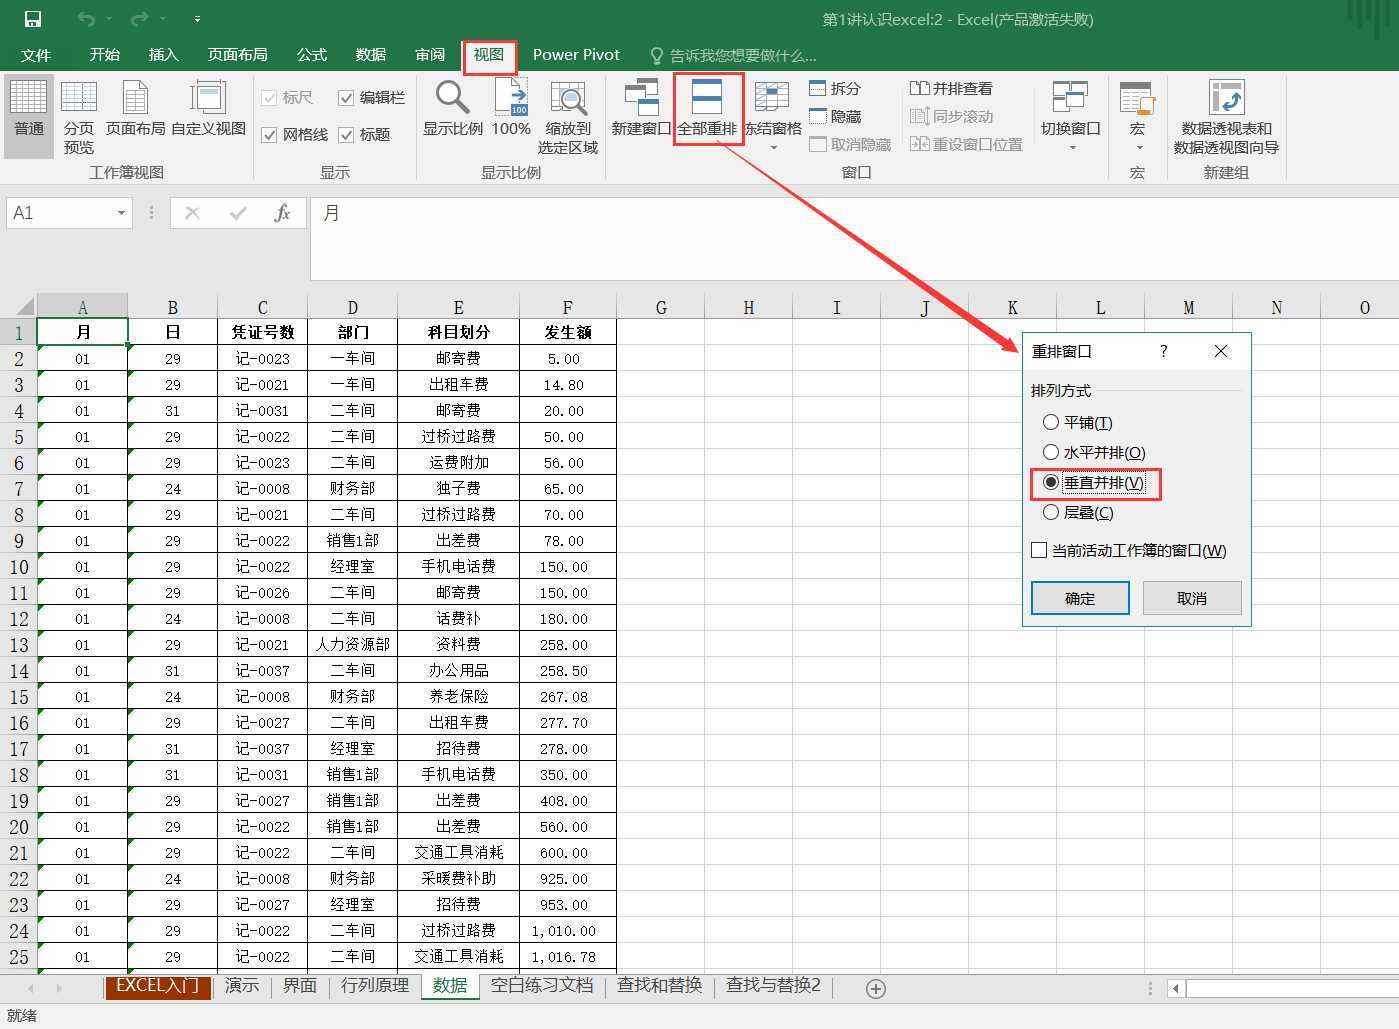
Task: Click the Undo arrow icon
Action: [86, 19]
